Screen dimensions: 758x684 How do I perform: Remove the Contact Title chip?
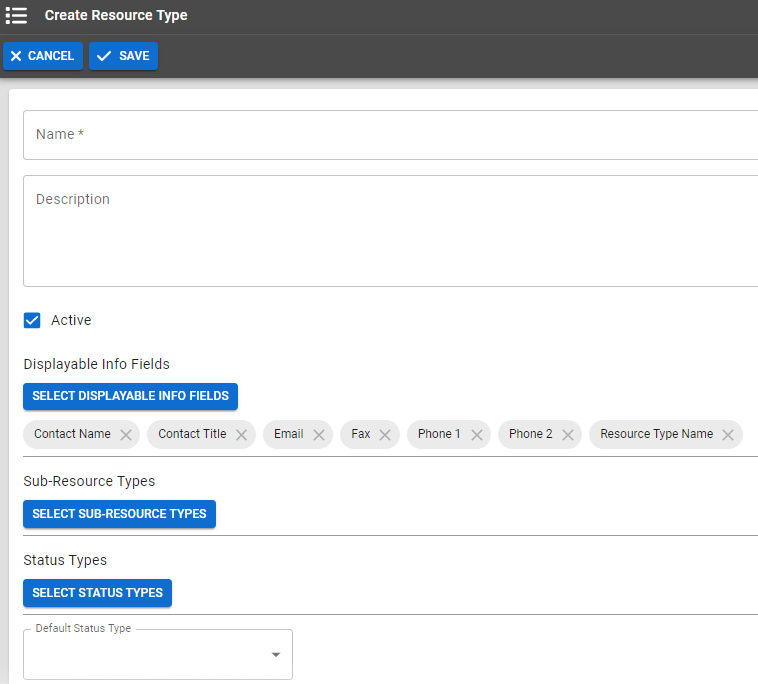(242, 435)
